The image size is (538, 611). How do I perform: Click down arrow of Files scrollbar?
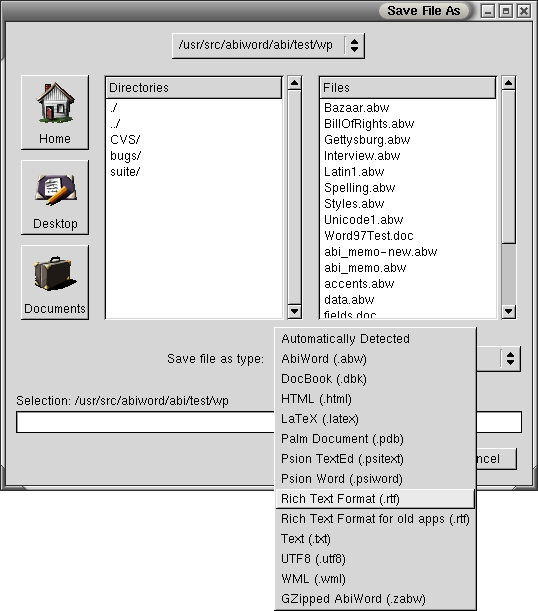click(508, 311)
